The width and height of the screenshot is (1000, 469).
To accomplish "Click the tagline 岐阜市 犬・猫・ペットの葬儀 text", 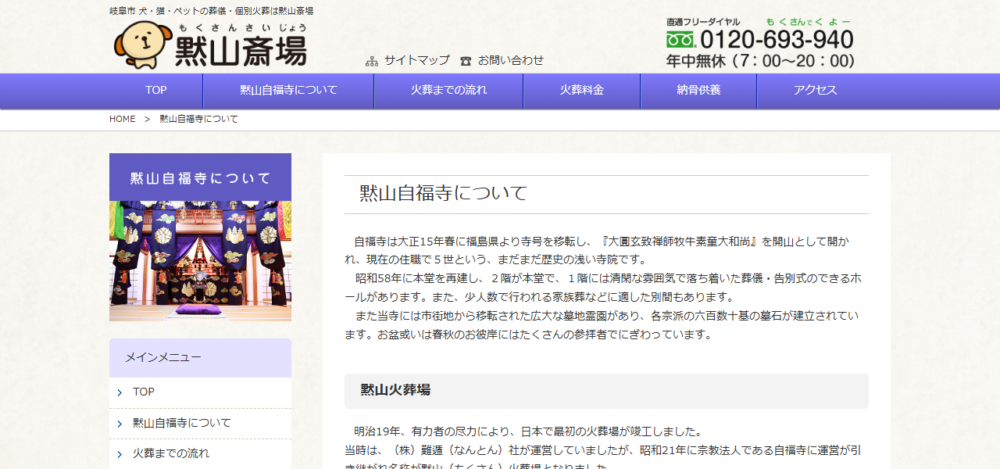I will click(x=211, y=11).
